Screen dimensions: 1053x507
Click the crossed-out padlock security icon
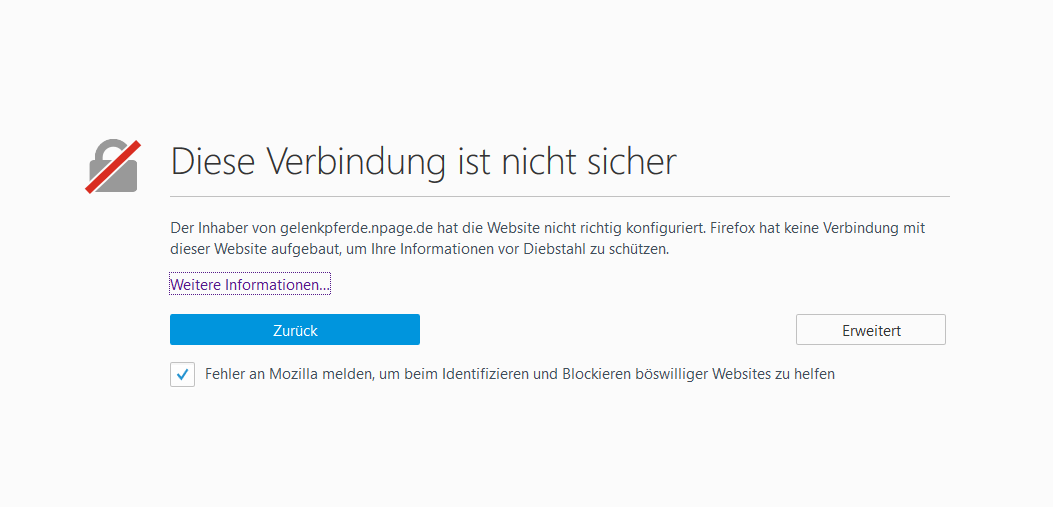pos(113,166)
